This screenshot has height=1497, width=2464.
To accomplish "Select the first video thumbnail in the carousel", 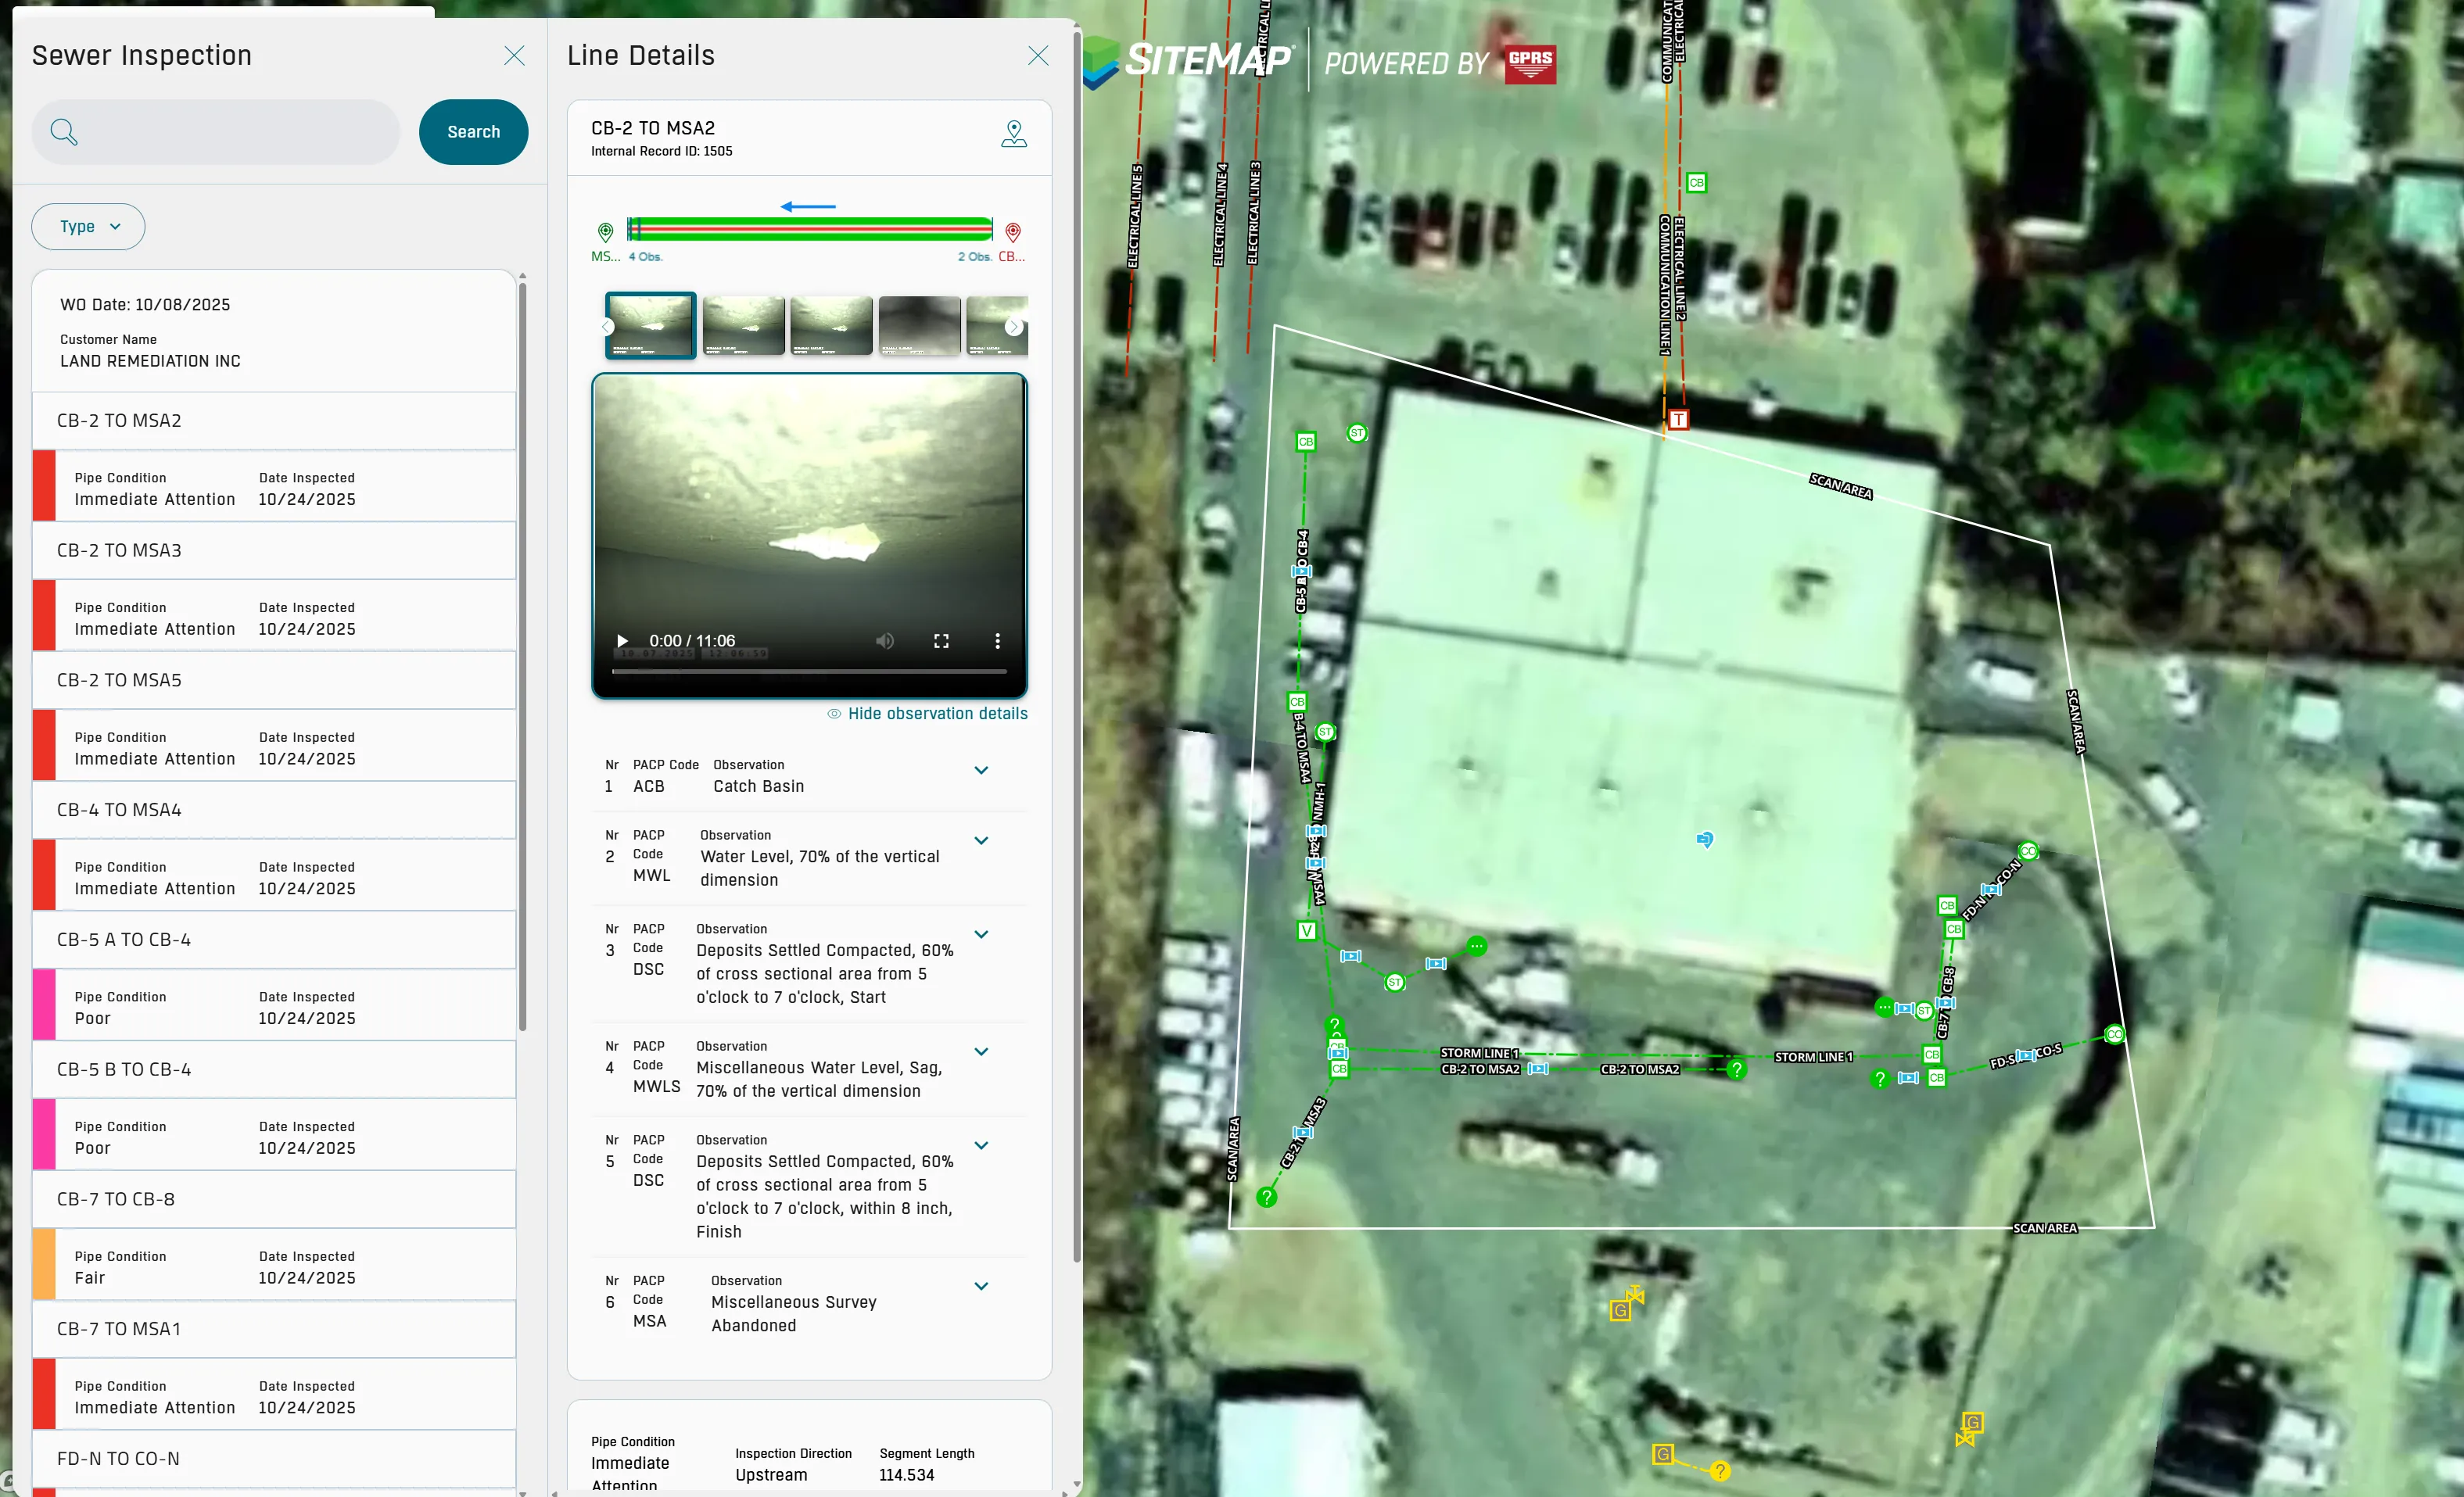I will [x=649, y=325].
